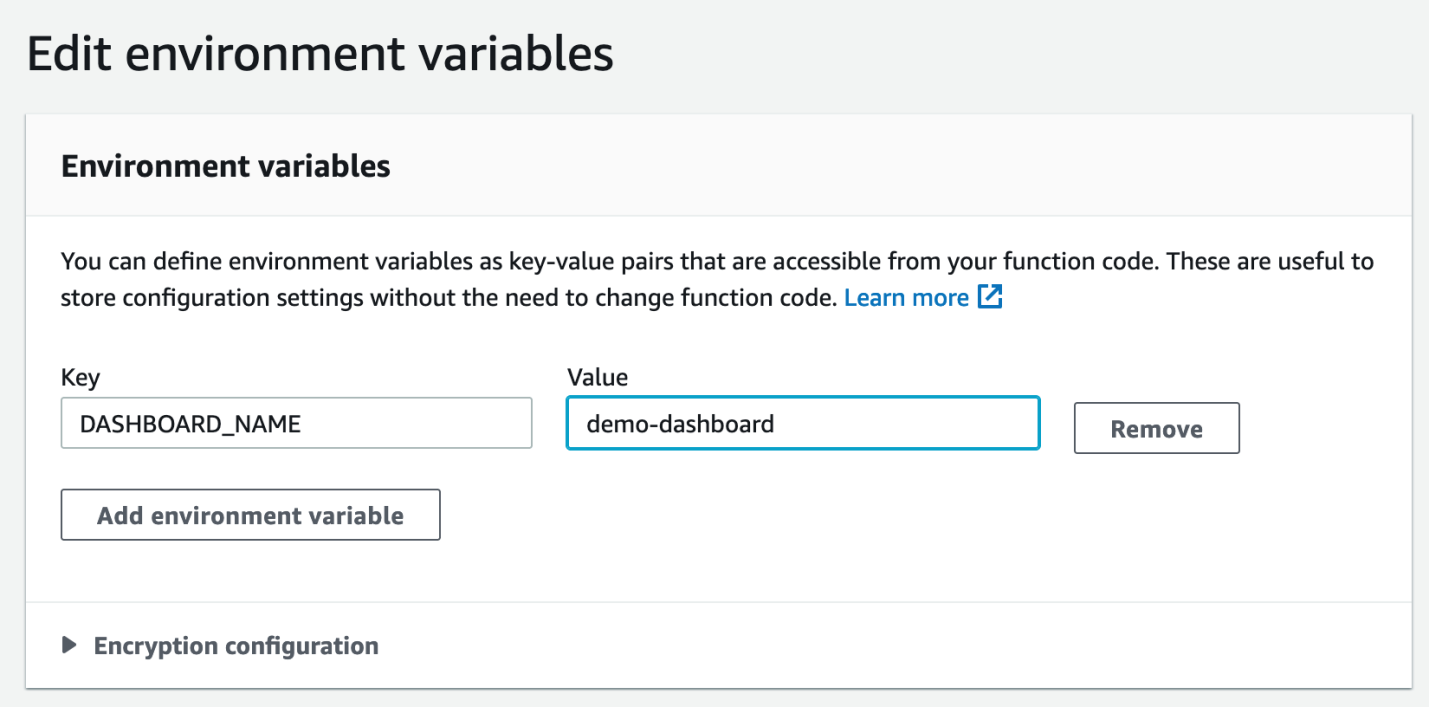Open the Learn more documentation link
The height and width of the screenshot is (707, 1429).
[905, 297]
